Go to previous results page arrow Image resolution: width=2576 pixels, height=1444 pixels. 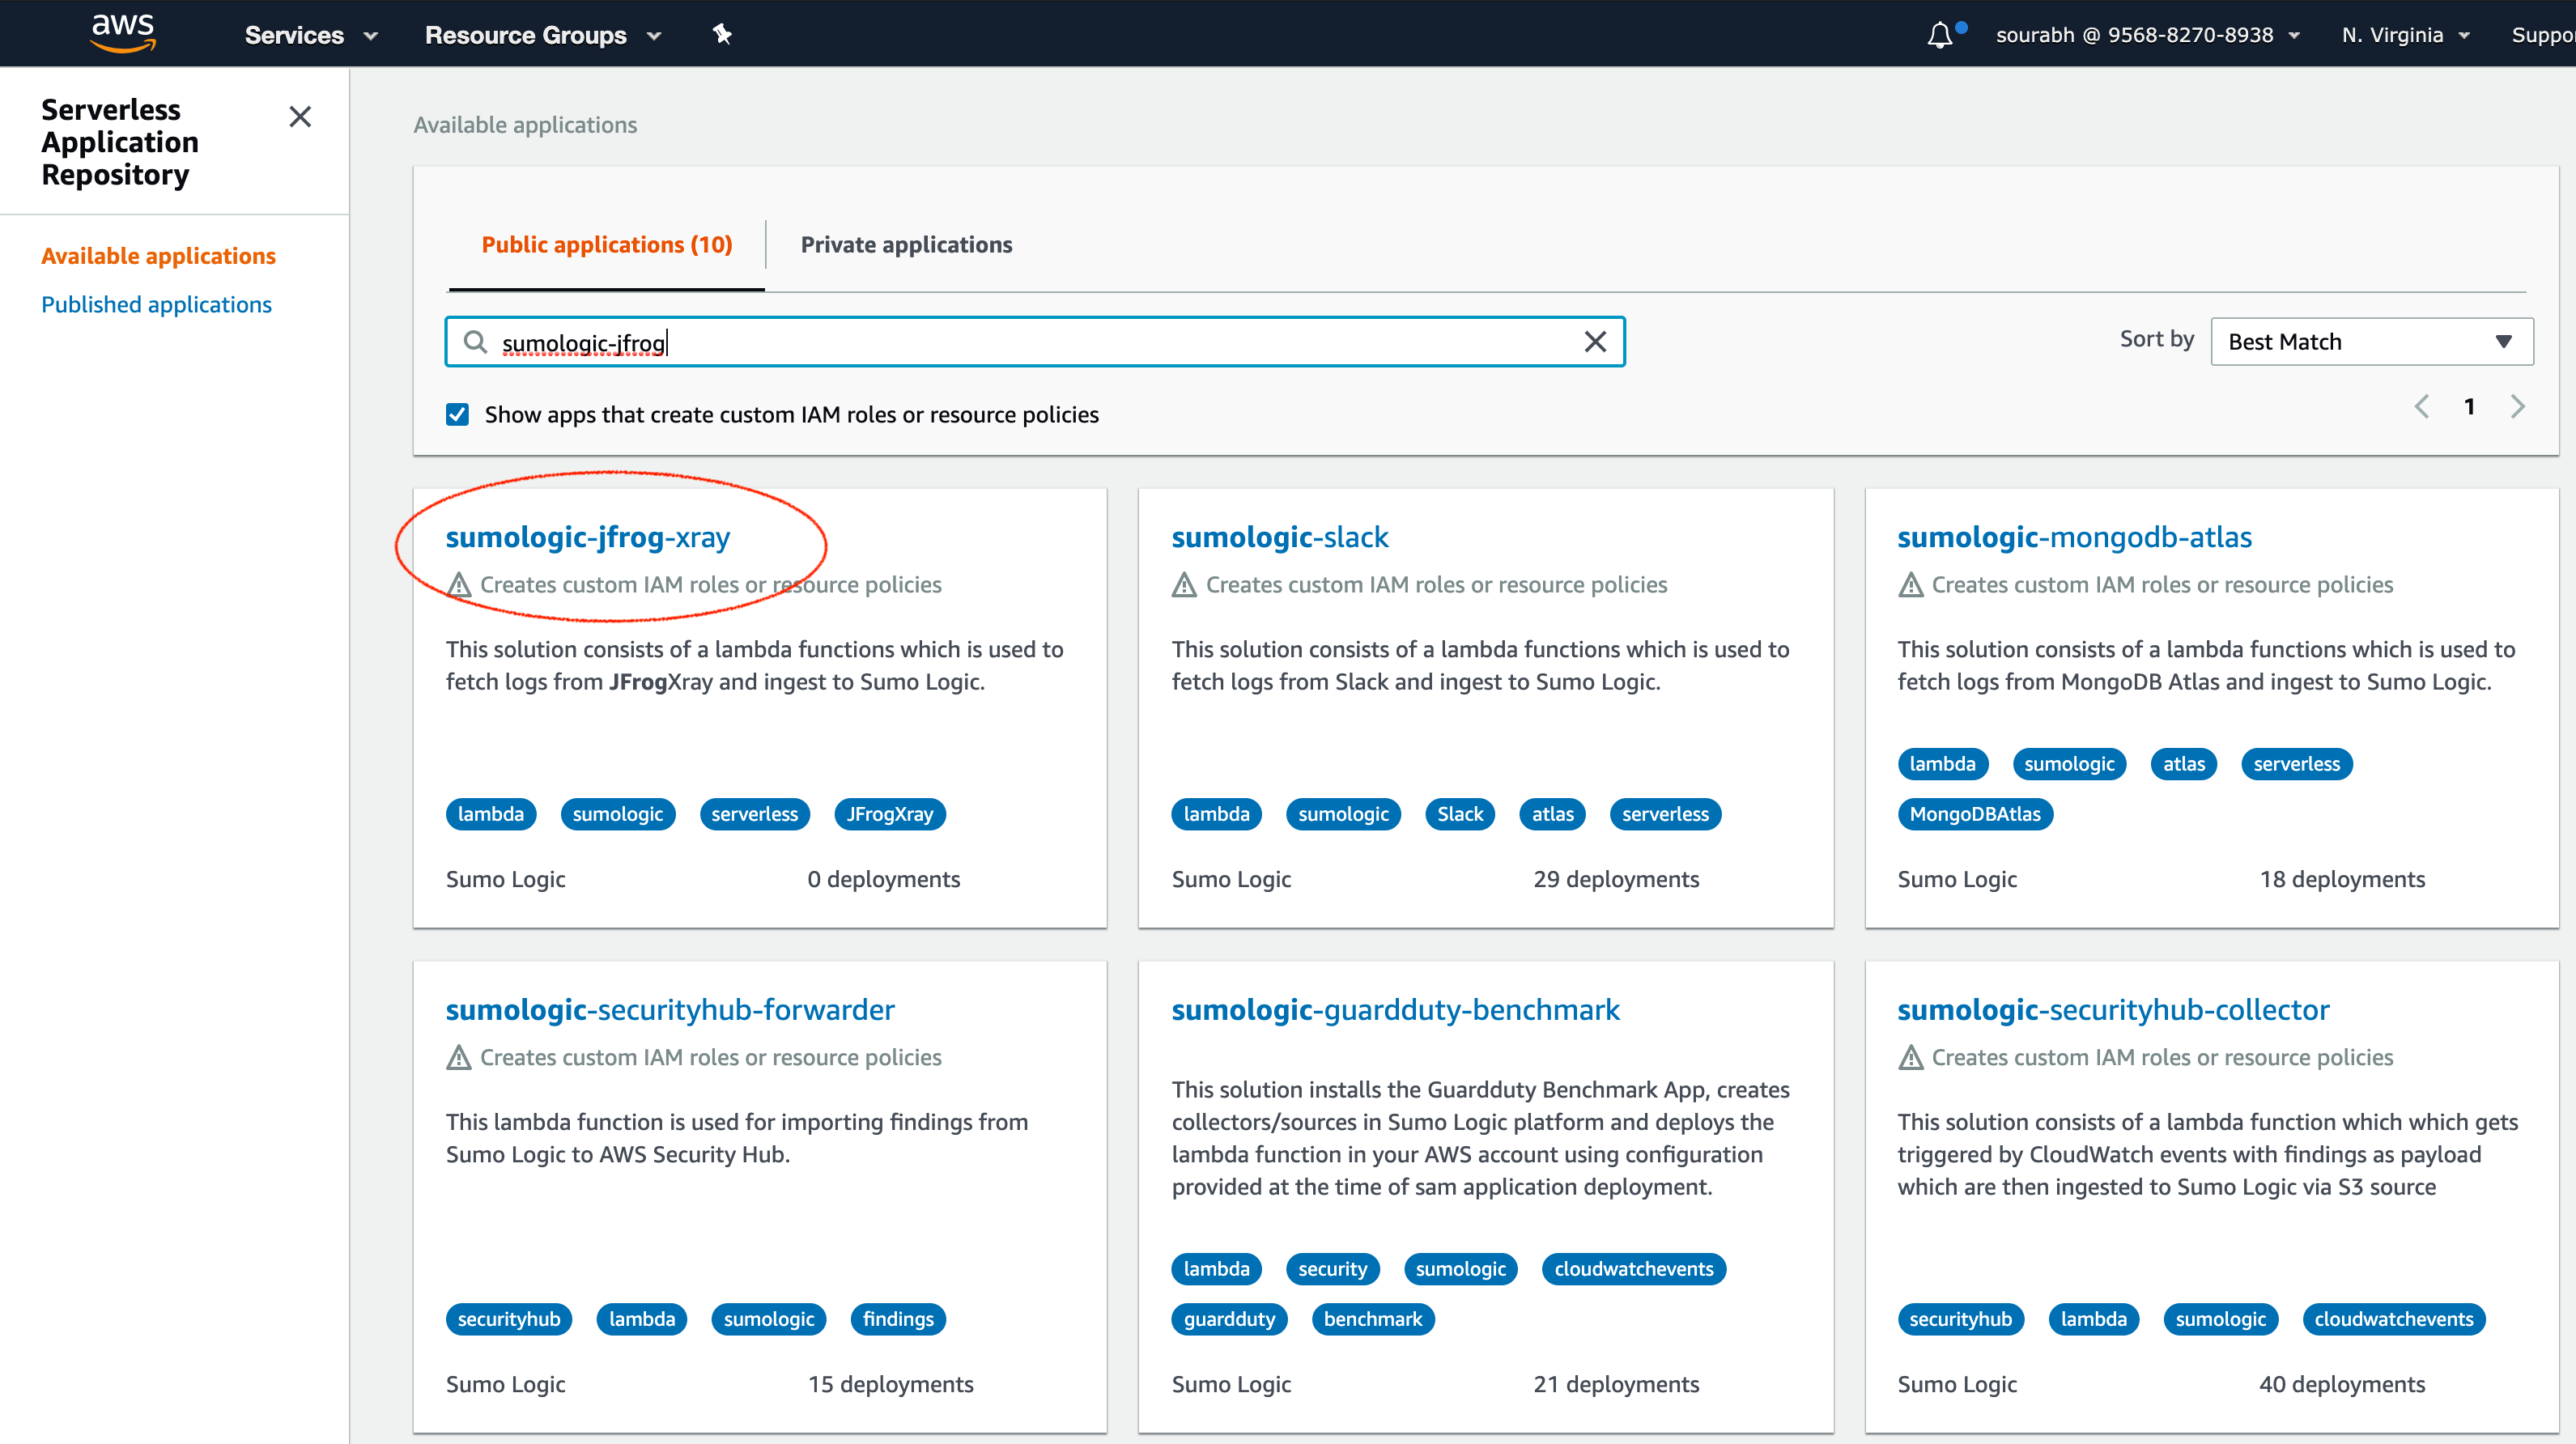[2421, 407]
